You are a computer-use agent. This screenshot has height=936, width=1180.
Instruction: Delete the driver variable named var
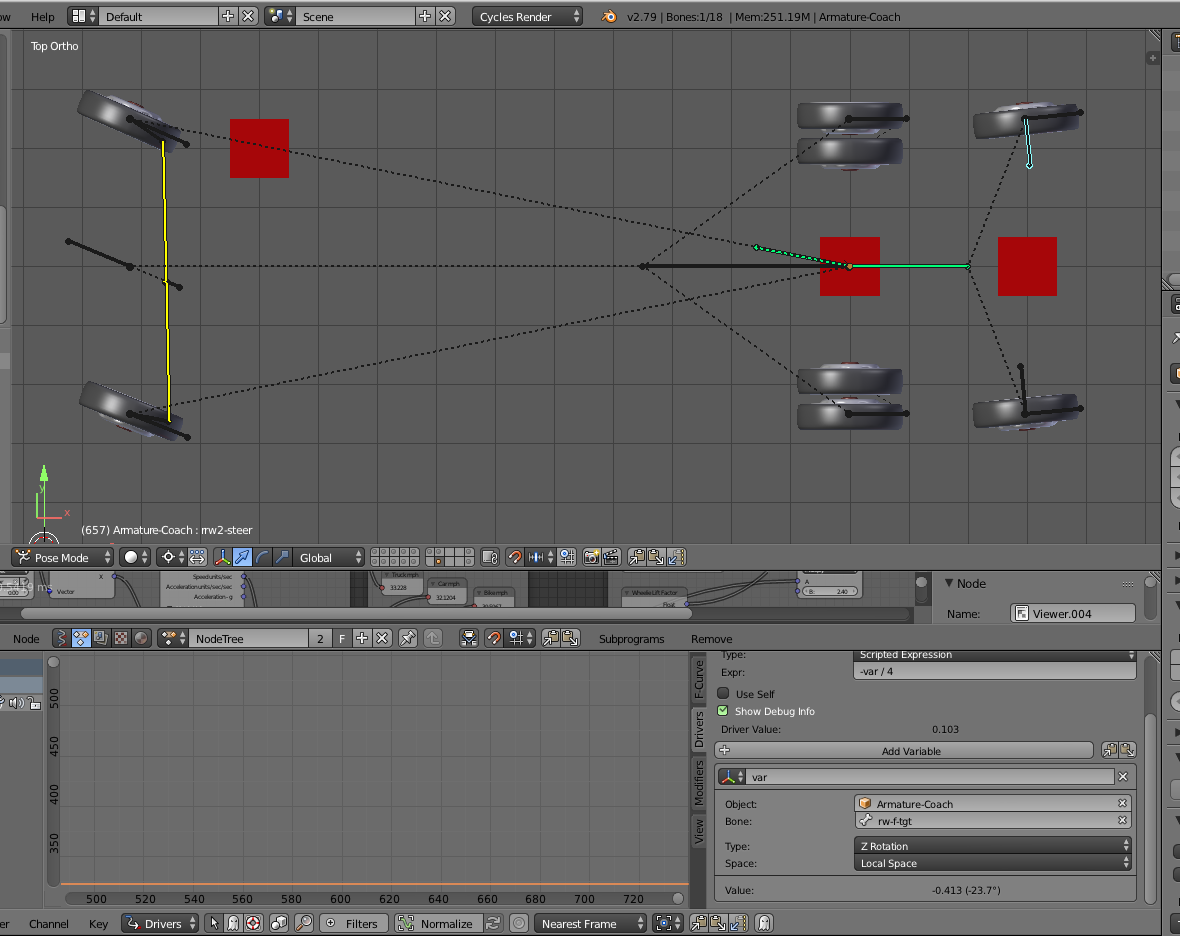click(x=1123, y=777)
